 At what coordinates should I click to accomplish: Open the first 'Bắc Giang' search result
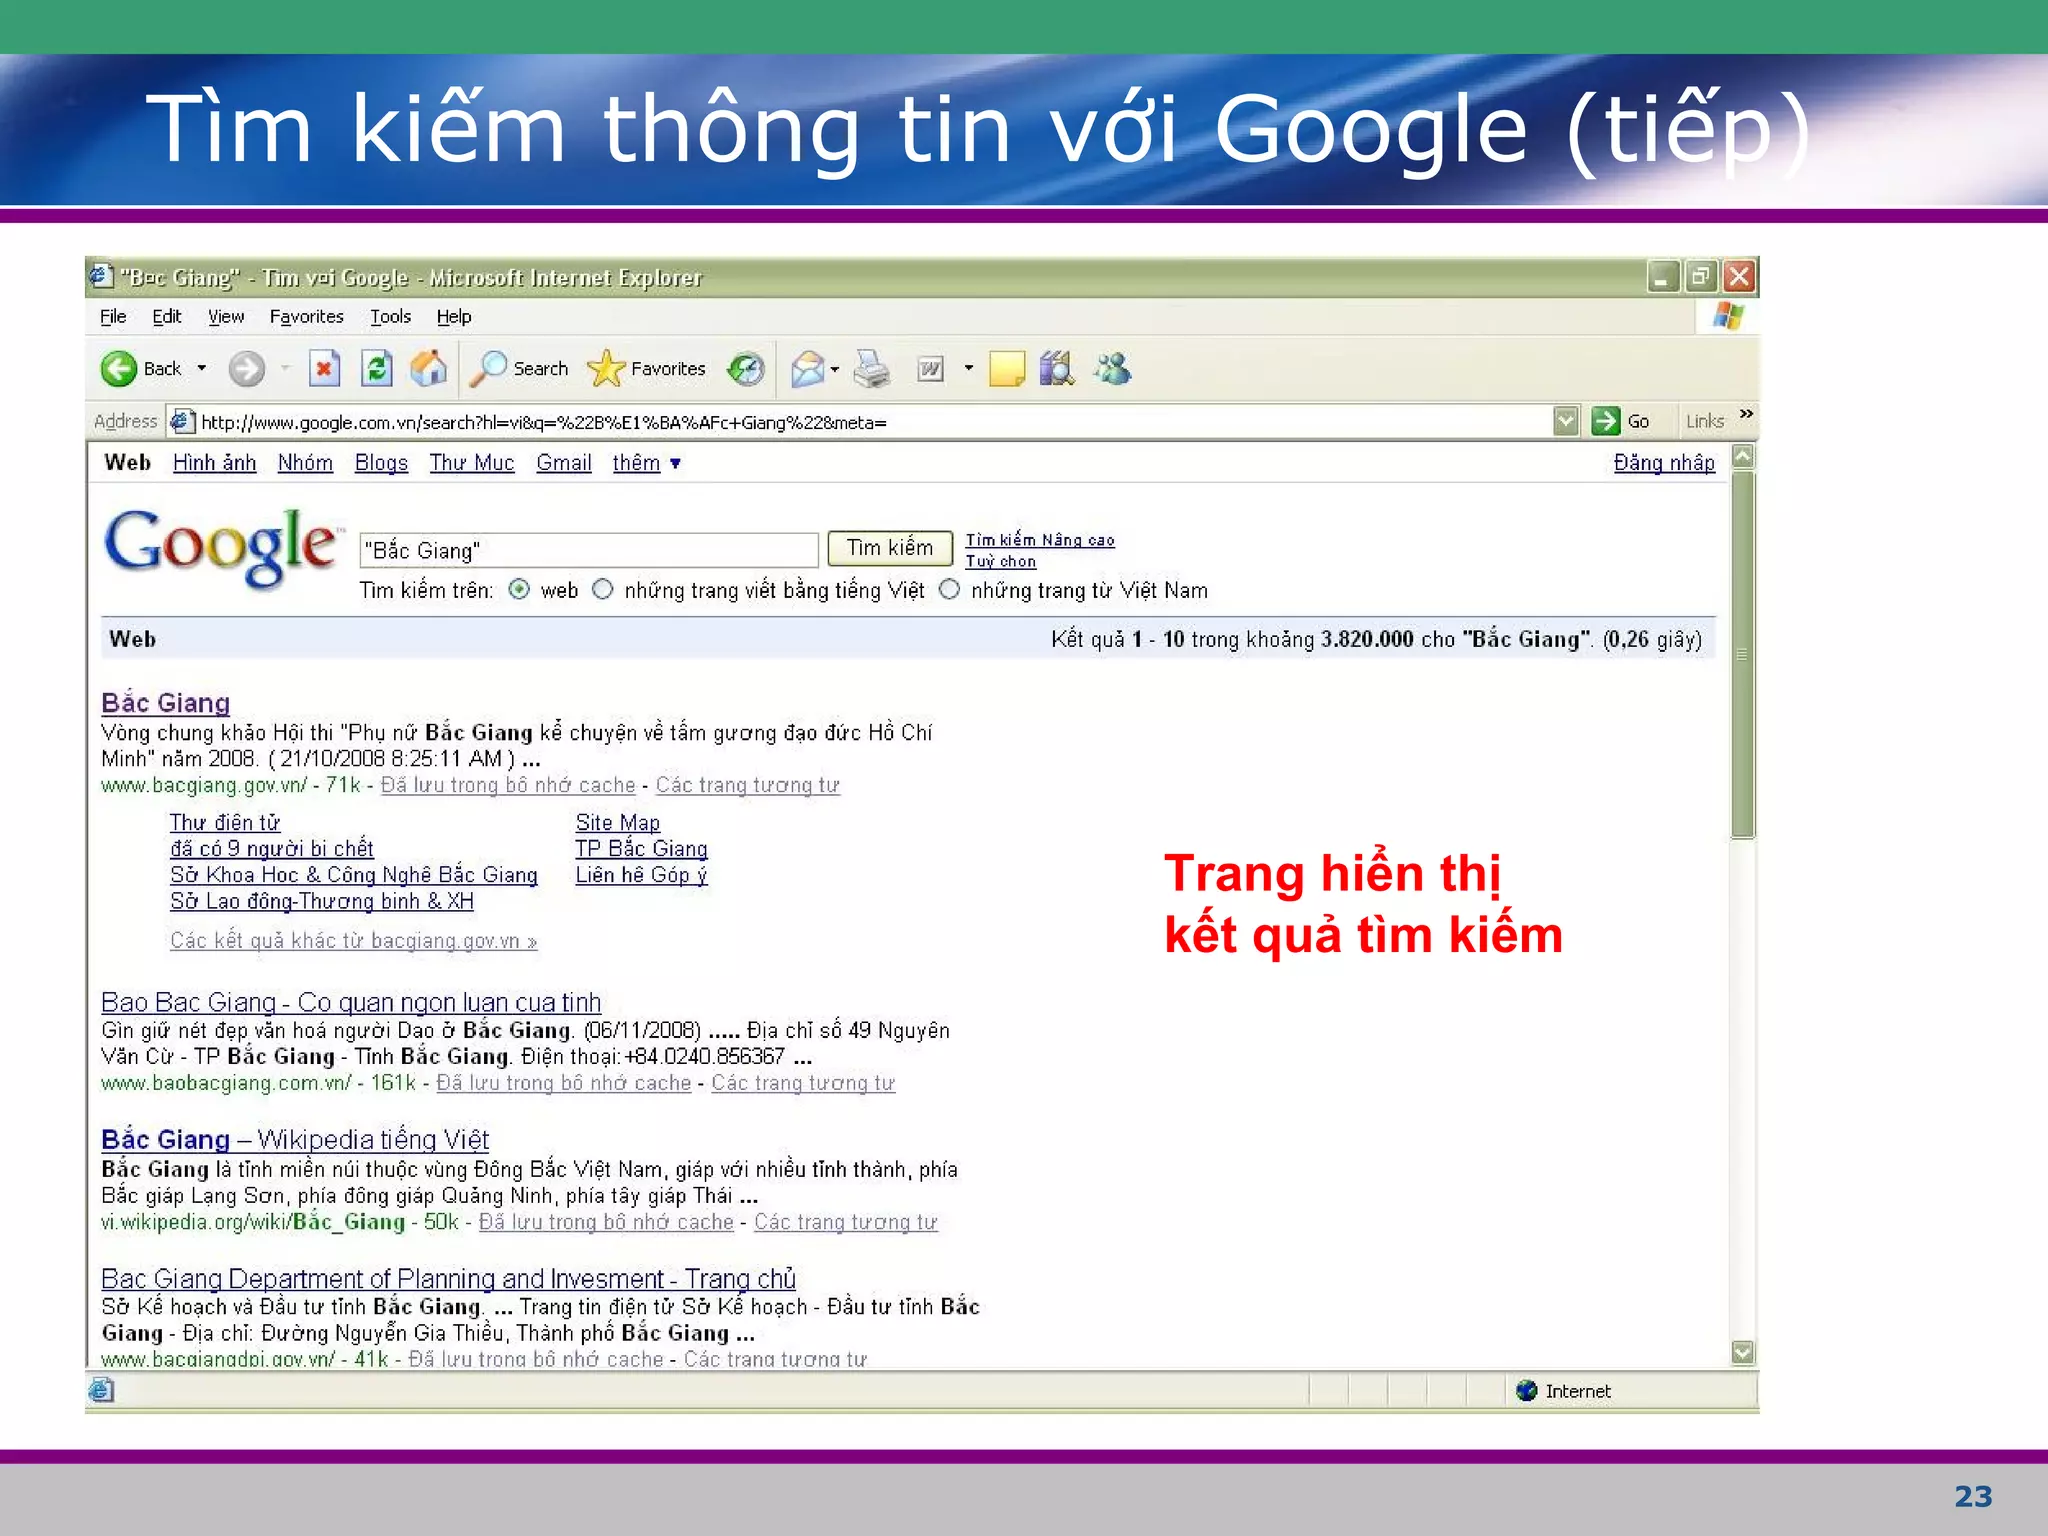(x=166, y=703)
